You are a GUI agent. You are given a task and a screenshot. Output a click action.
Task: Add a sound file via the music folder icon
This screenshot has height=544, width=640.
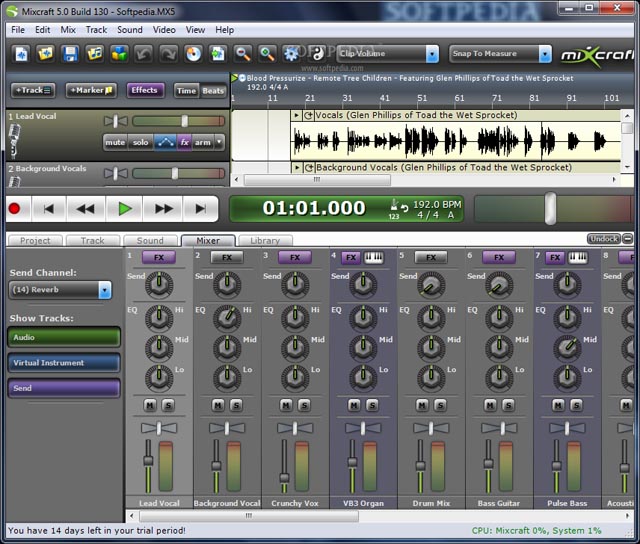point(95,53)
